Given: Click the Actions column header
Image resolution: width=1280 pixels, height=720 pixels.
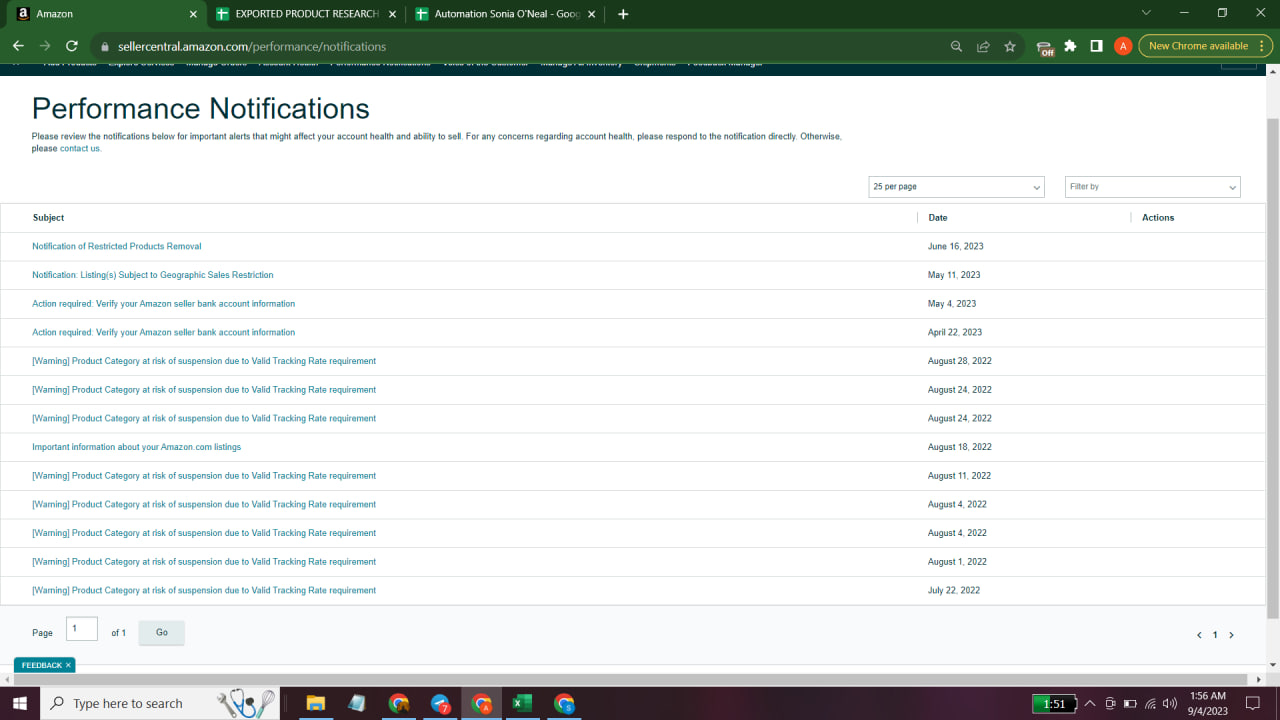Looking at the screenshot, I should (1158, 217).
